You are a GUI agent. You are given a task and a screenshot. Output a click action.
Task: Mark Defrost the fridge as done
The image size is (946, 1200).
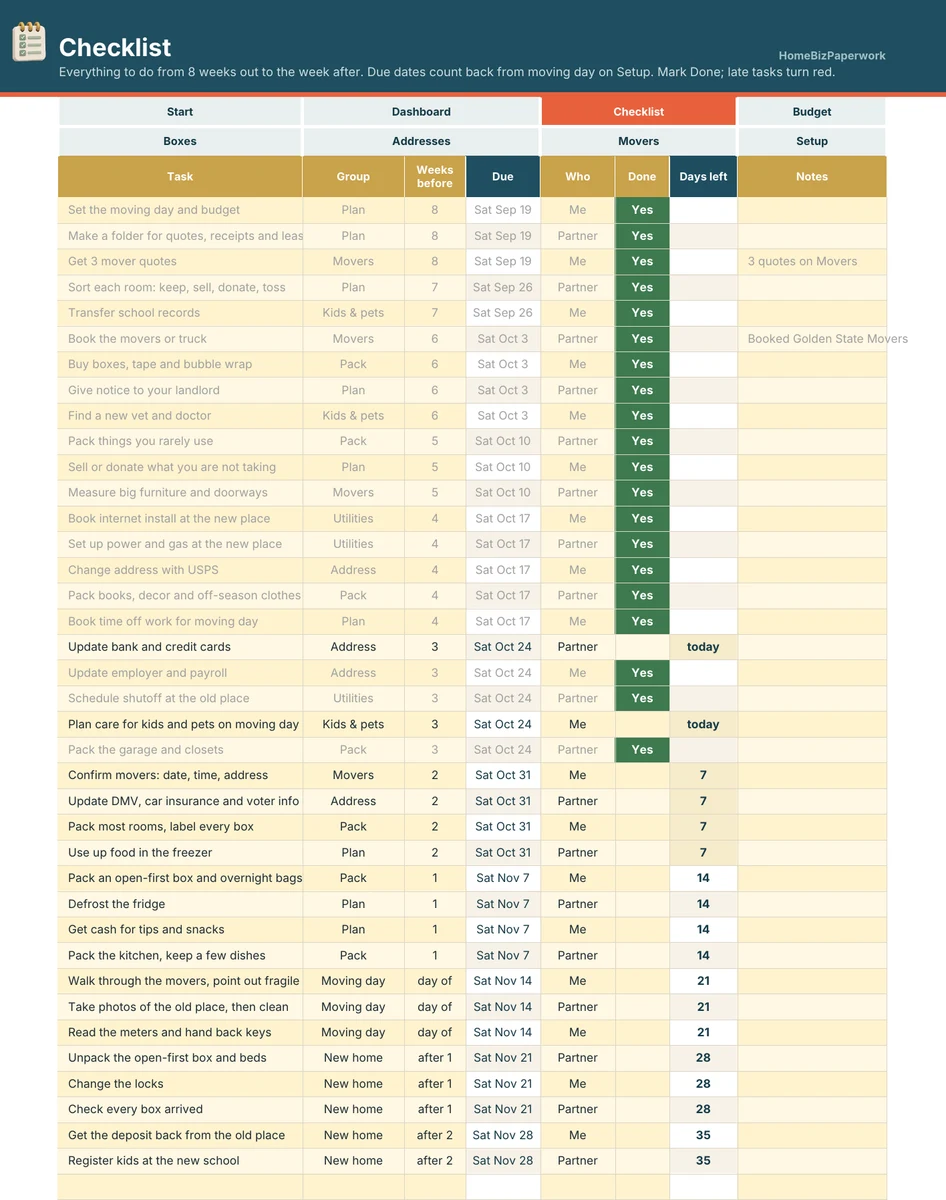(642, 904)
